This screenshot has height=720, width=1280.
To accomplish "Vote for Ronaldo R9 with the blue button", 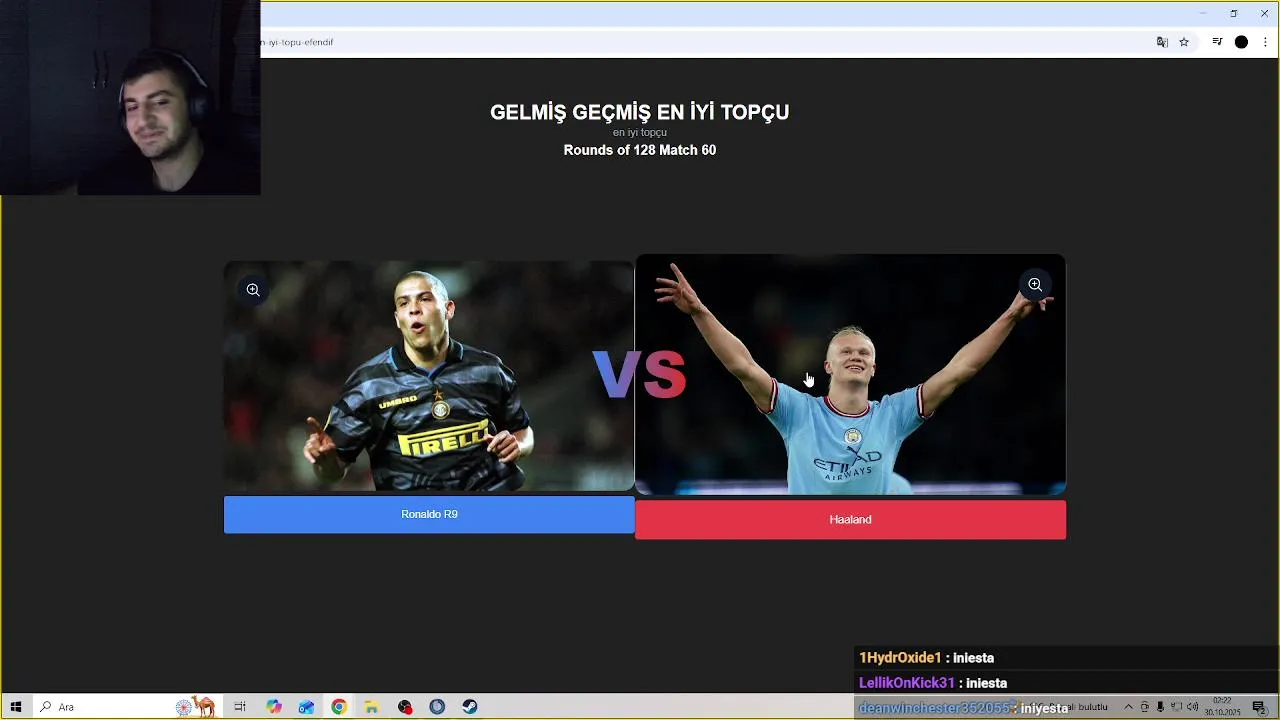I will click(x=429, y=514).
